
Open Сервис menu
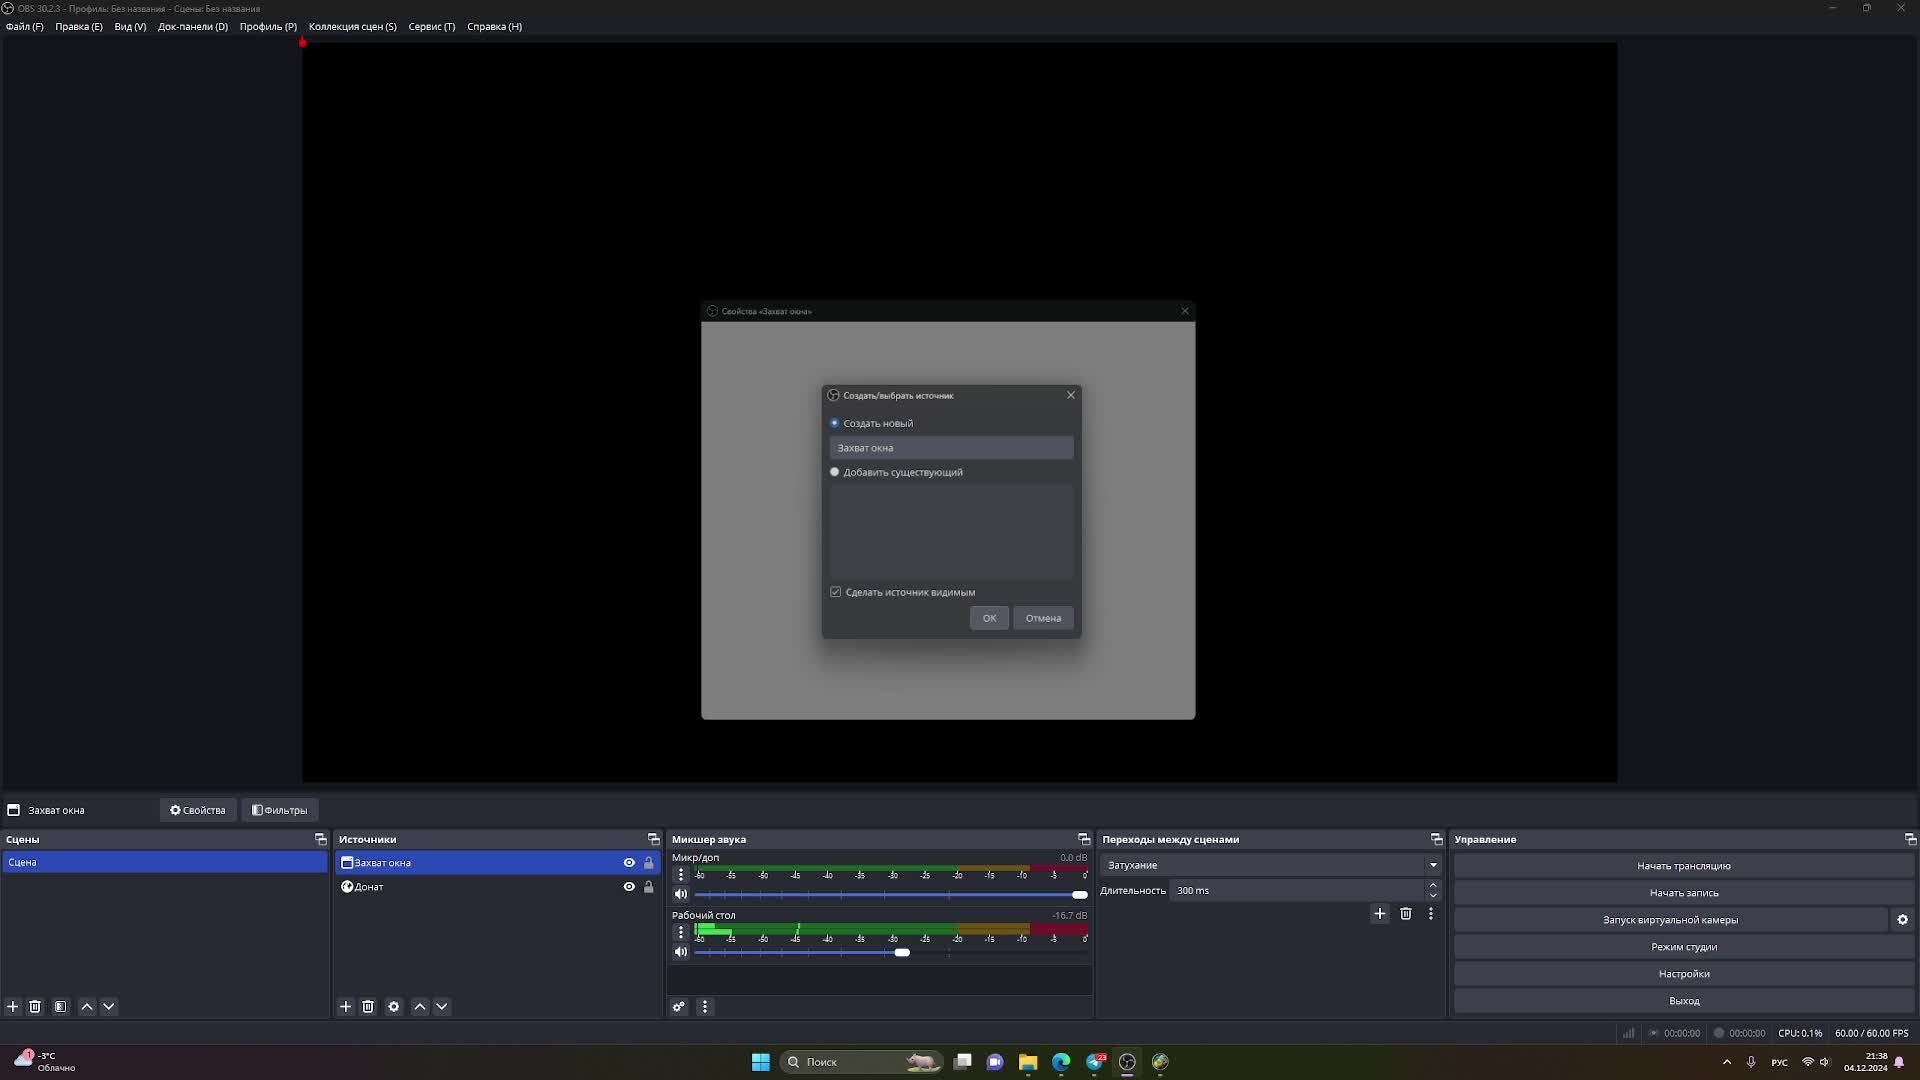pyautogui.click(x=432, y=27)
